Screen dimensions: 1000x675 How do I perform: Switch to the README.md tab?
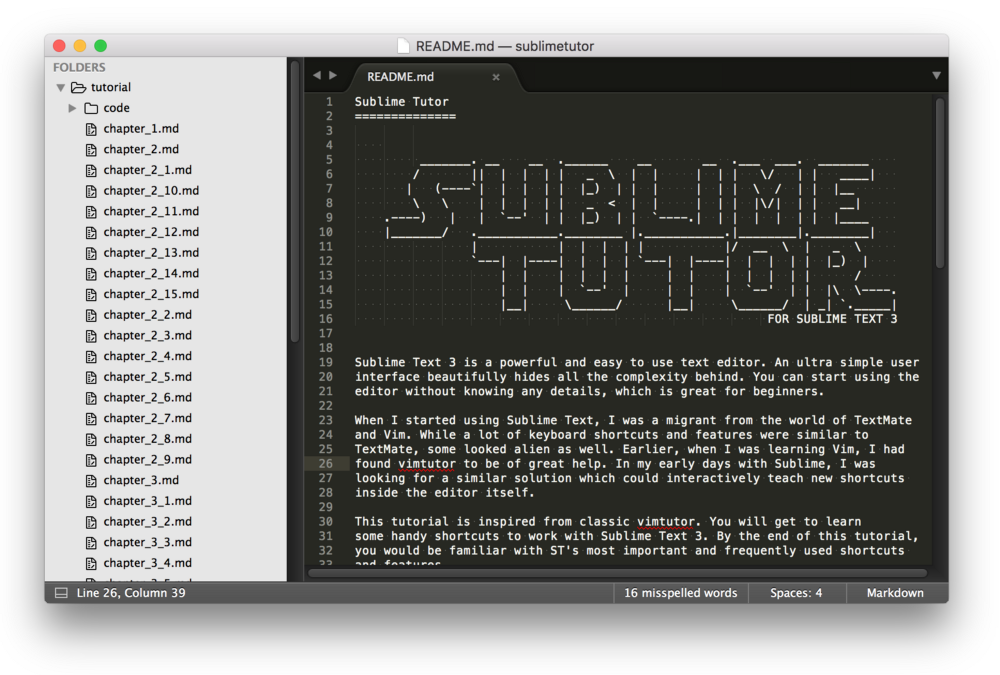pyautogui.click(x=434, y=77)
